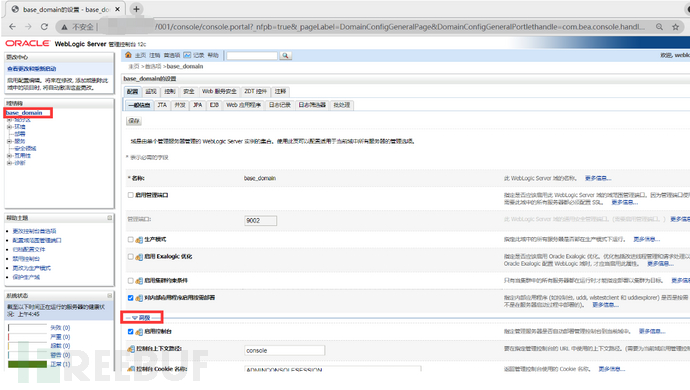Image resolution: width=690 pixels, height=390 pixels.
Task: Tick the 启用集群约束条件 checkbox
Action: [x=130, y=280]
